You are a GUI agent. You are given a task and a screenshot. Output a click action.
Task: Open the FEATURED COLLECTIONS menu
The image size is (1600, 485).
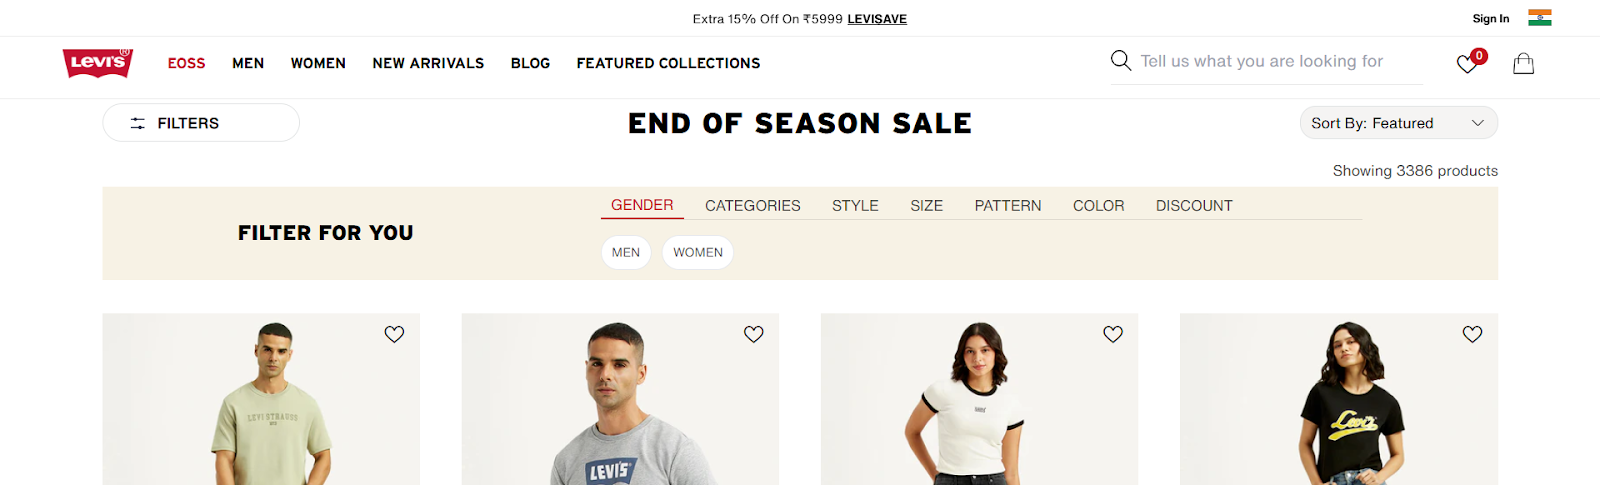tap(668, 63)
